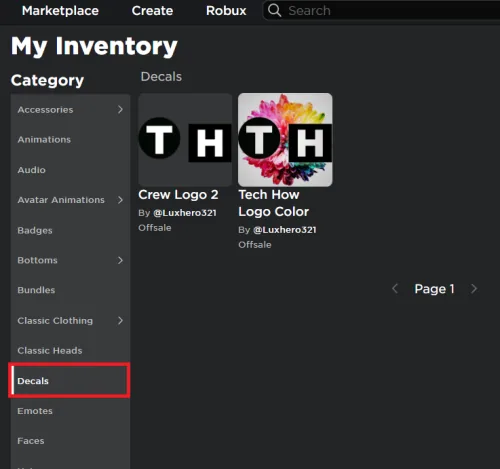Viewport: 500px width, 469px height.
Task: Click the search magnifier icon
Action: click(274, 10)
